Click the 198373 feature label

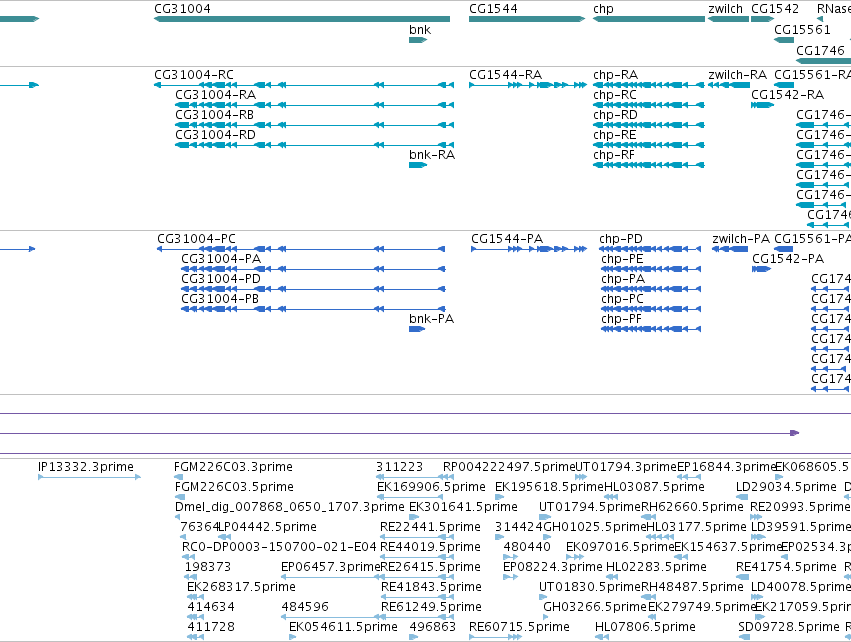[208, 567]
